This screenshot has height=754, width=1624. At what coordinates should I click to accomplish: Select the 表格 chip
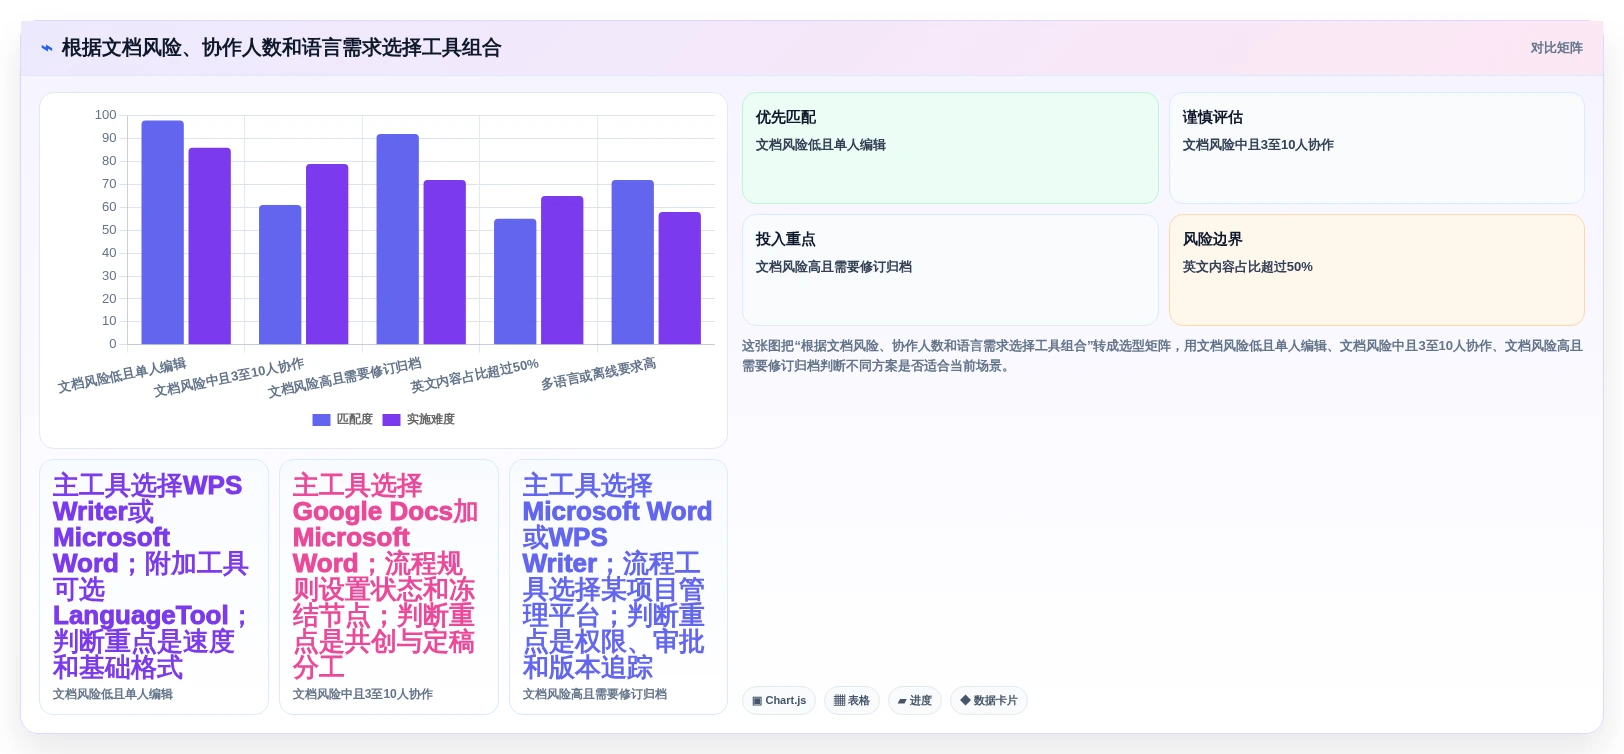[852, 701]
